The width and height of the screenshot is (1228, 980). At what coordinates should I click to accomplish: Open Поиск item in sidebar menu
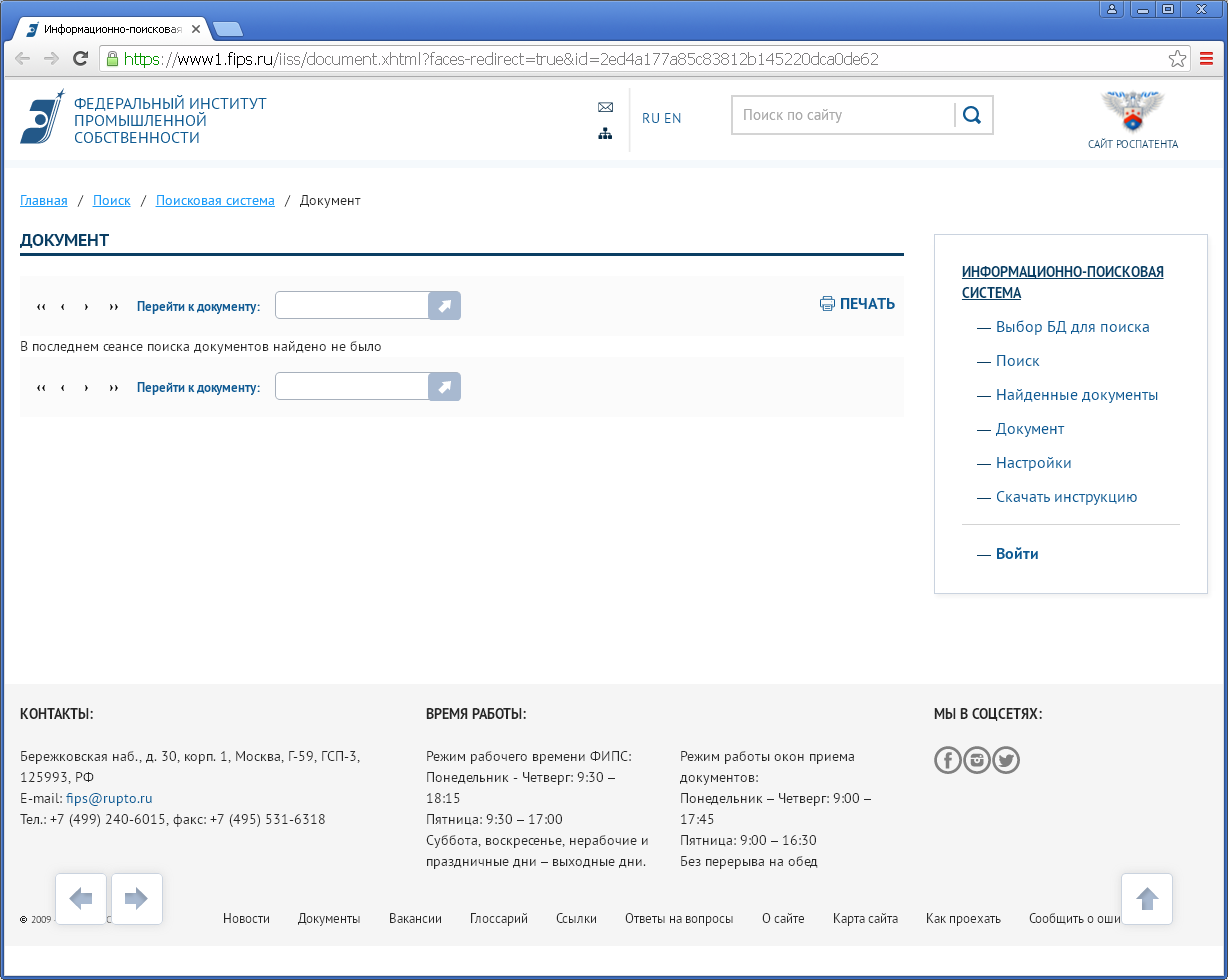1018,361
